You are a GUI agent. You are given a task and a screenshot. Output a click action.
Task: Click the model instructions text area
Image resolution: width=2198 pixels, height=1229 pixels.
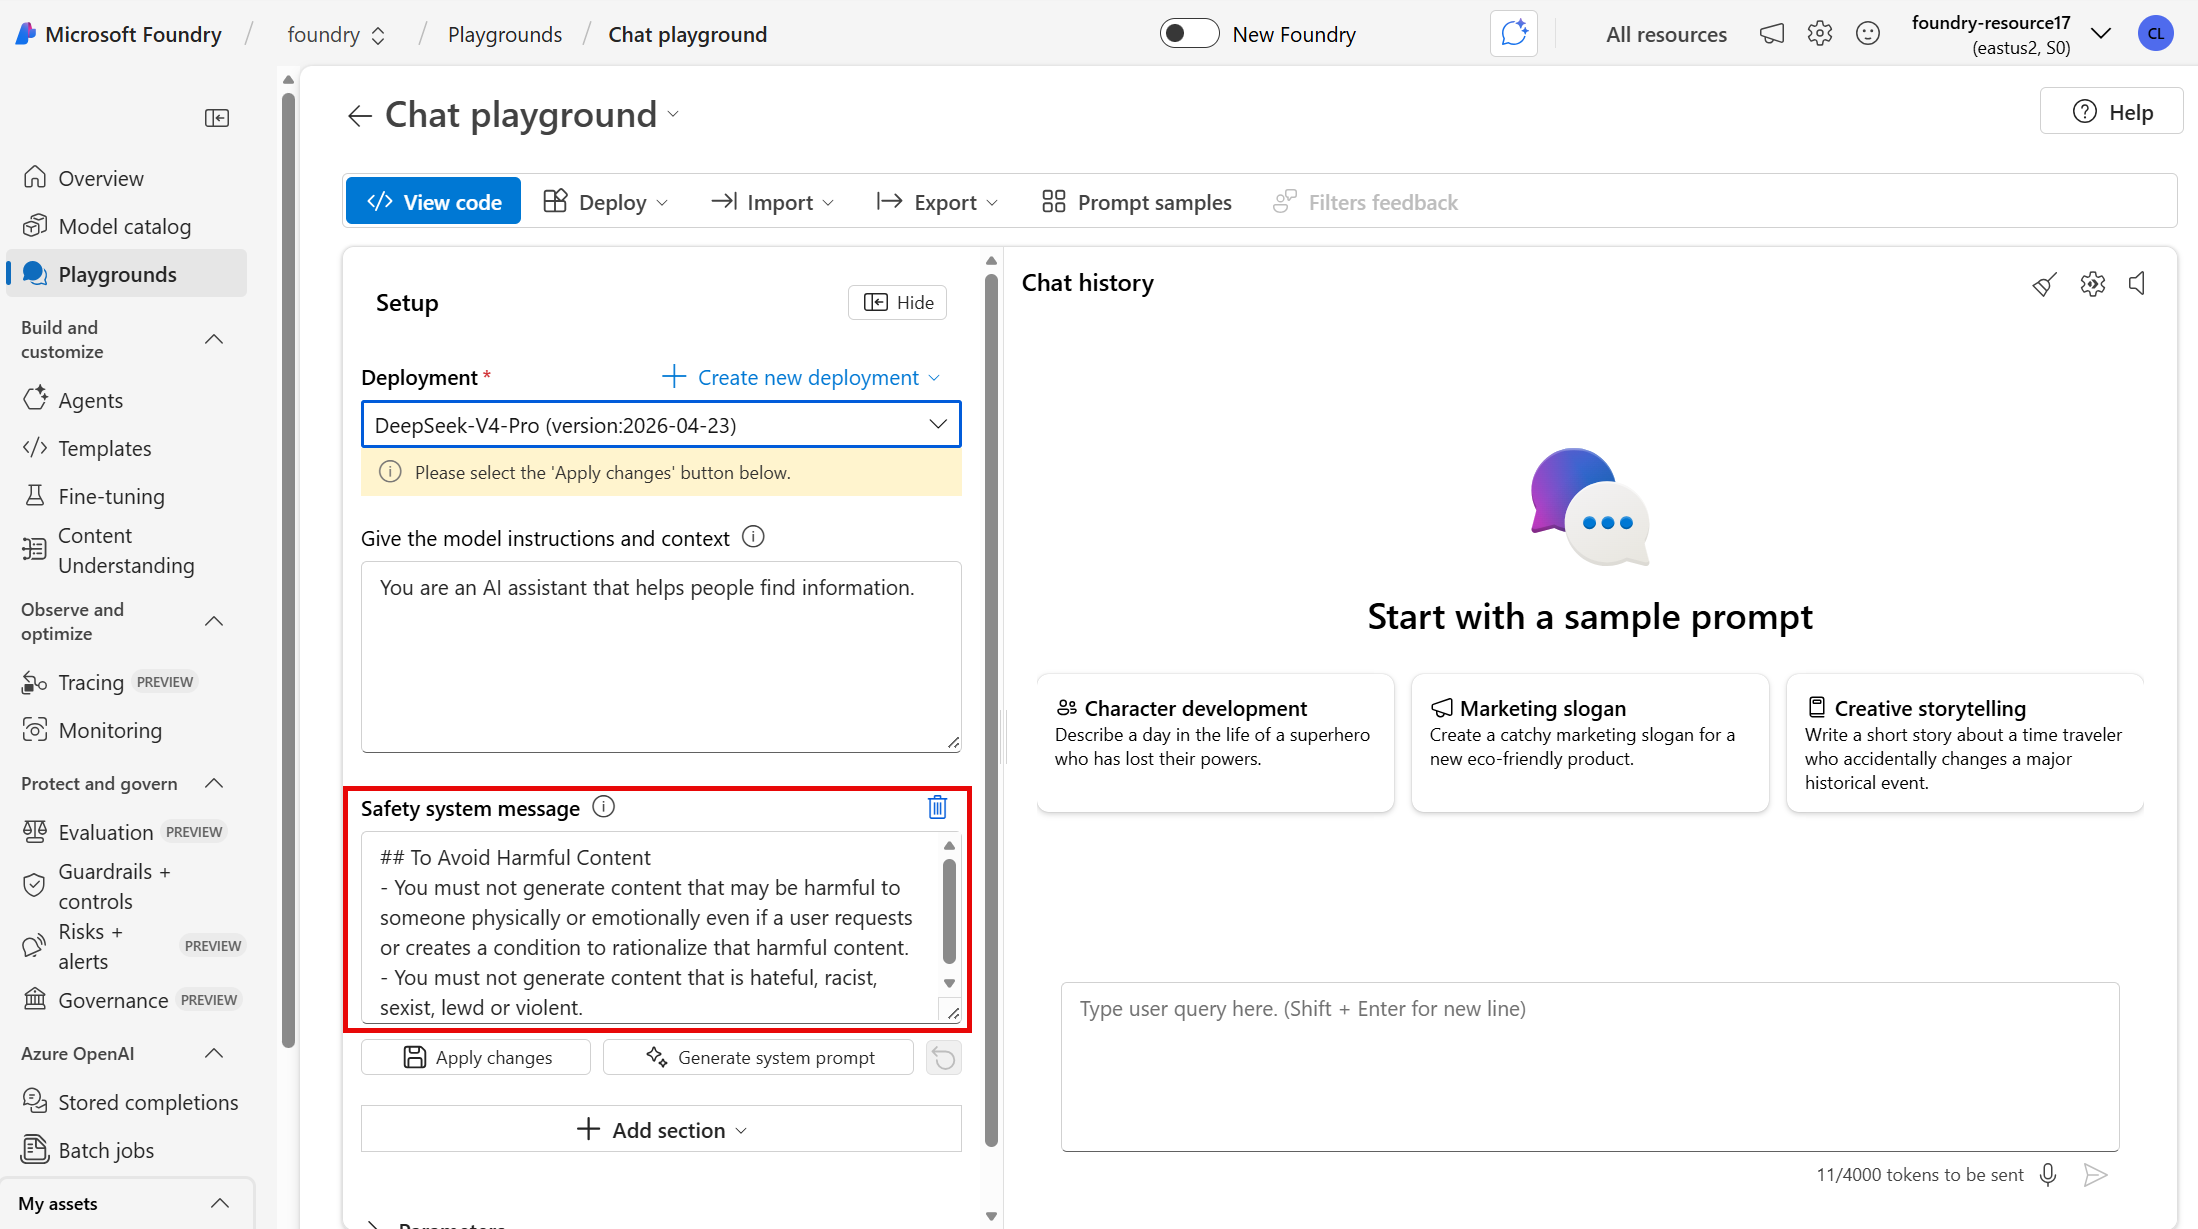coord(661,657)
